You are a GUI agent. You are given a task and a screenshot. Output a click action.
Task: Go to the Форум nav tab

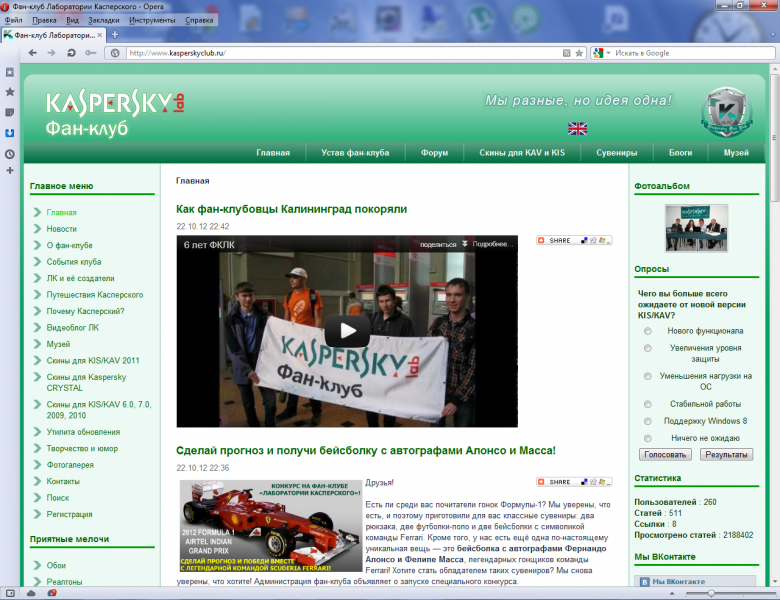click(434, 153)
